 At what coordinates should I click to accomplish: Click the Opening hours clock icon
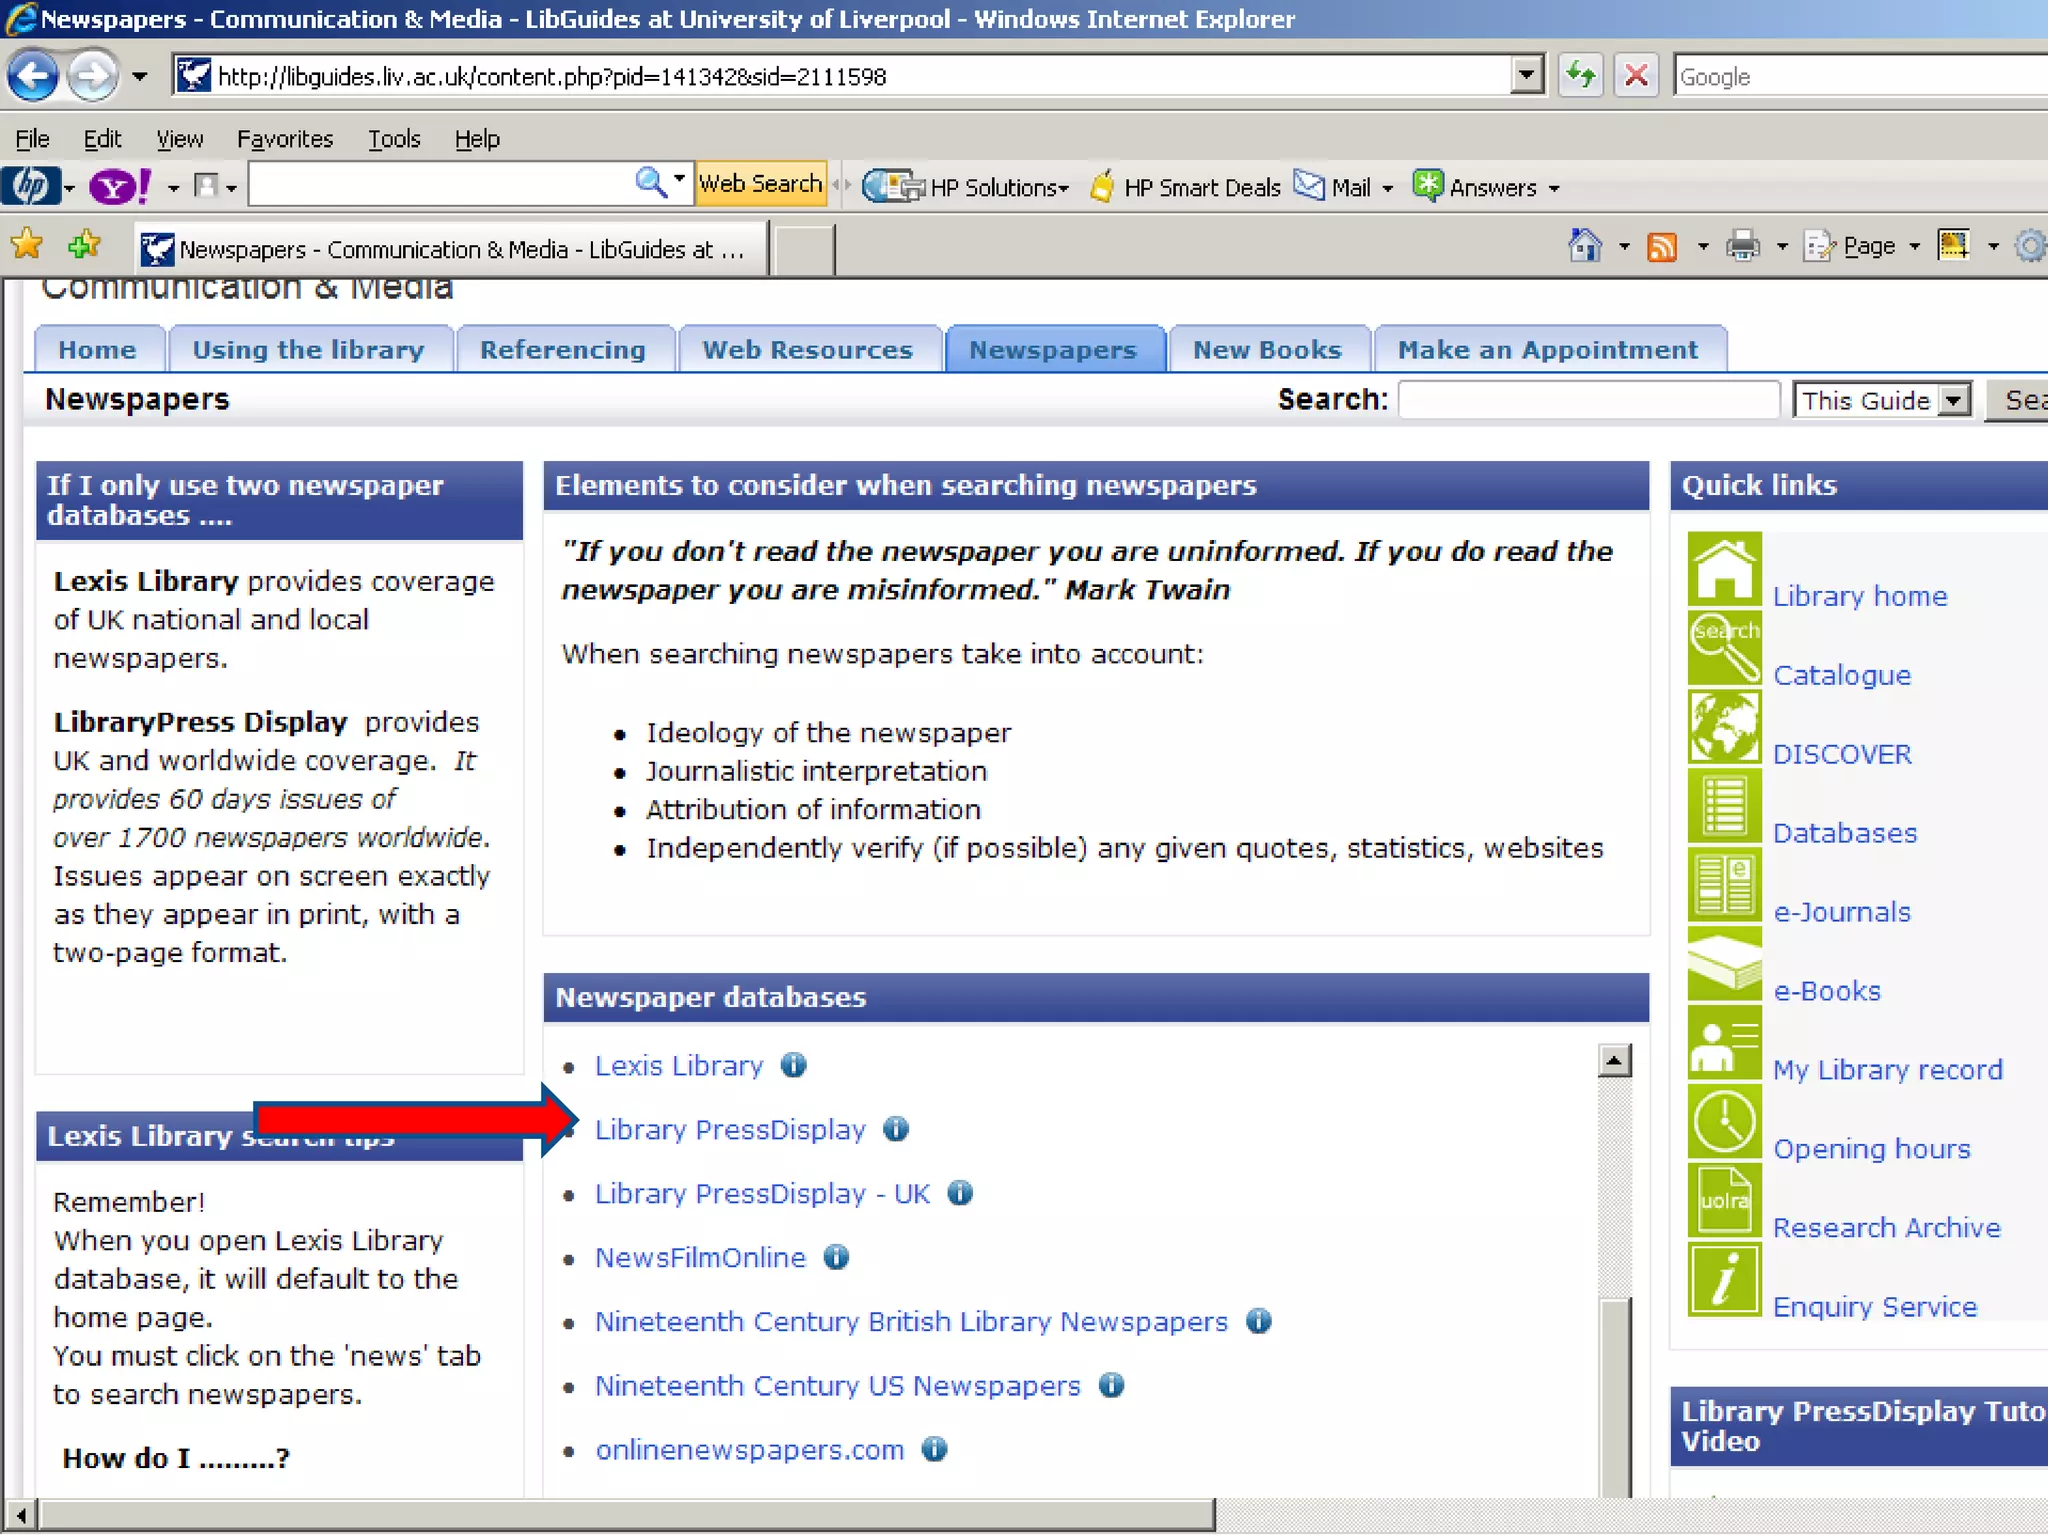1724,1122
